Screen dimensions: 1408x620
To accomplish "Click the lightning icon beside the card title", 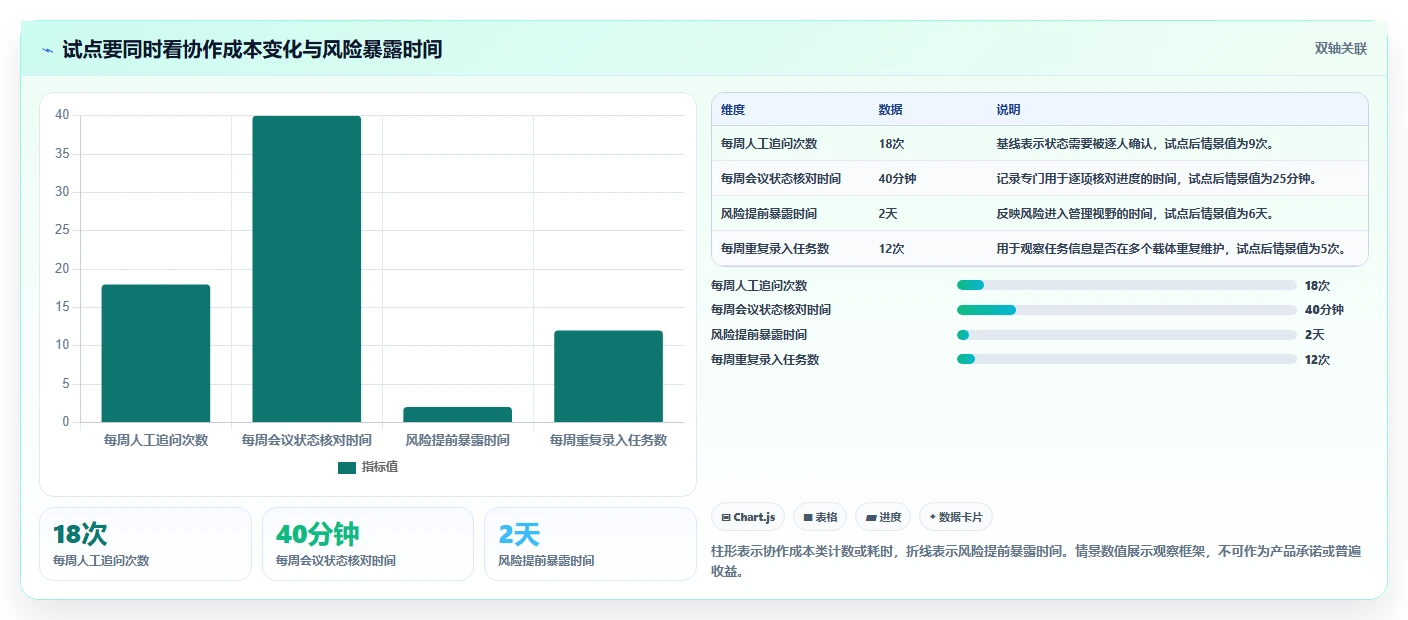I will coord(48,50).
